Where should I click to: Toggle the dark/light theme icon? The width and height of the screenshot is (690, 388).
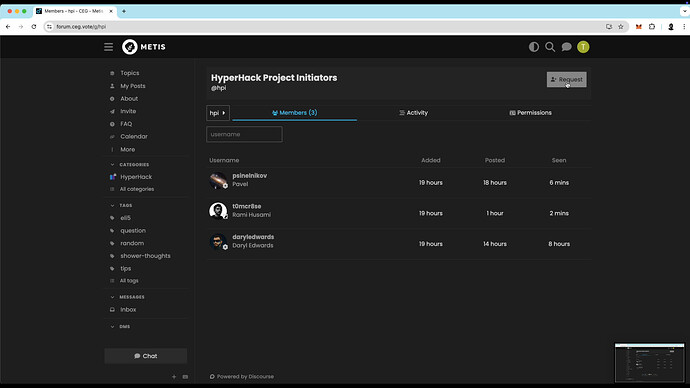pos(534,47)
